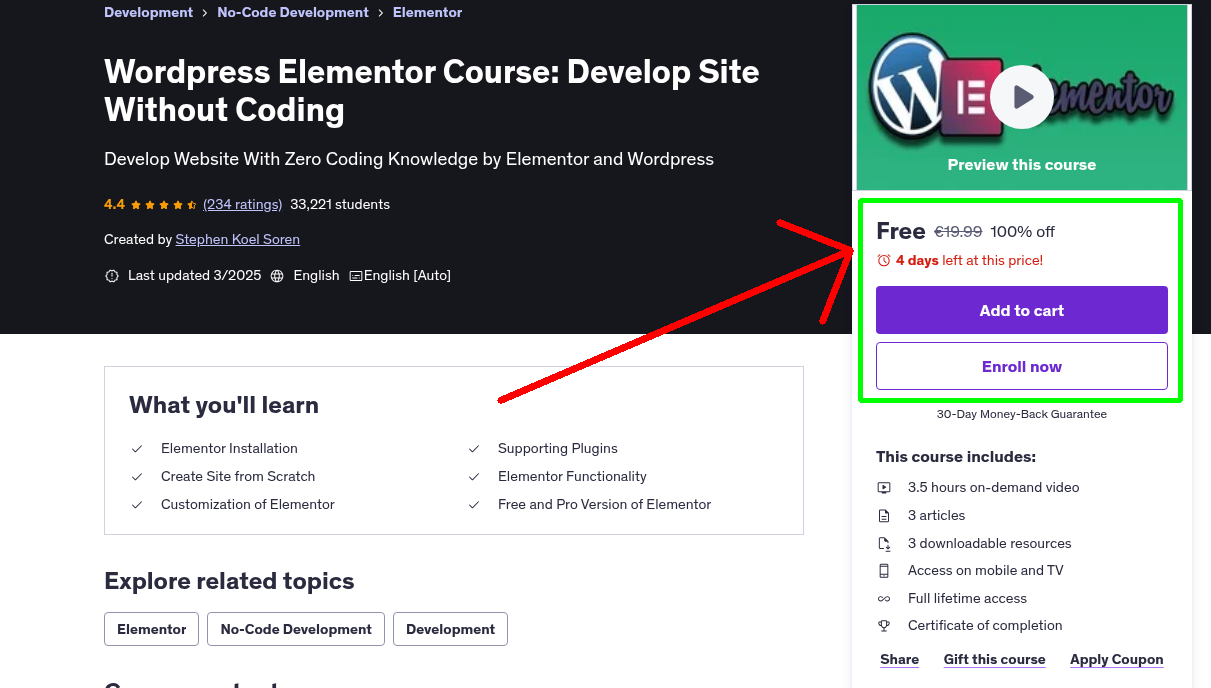Image resolution: width=1211 pixels, height=688 pixels.
Task: Click the breadcrumb chevron after No-Code Development
Action: tap(381, 13)
